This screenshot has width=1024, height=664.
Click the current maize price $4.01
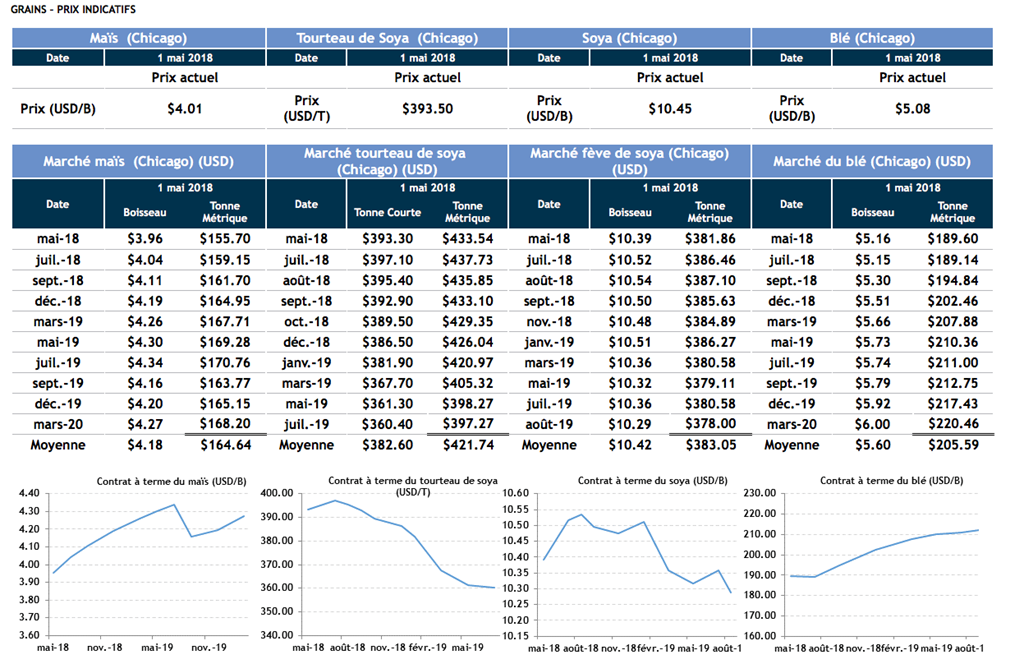[x=184, y=109]
